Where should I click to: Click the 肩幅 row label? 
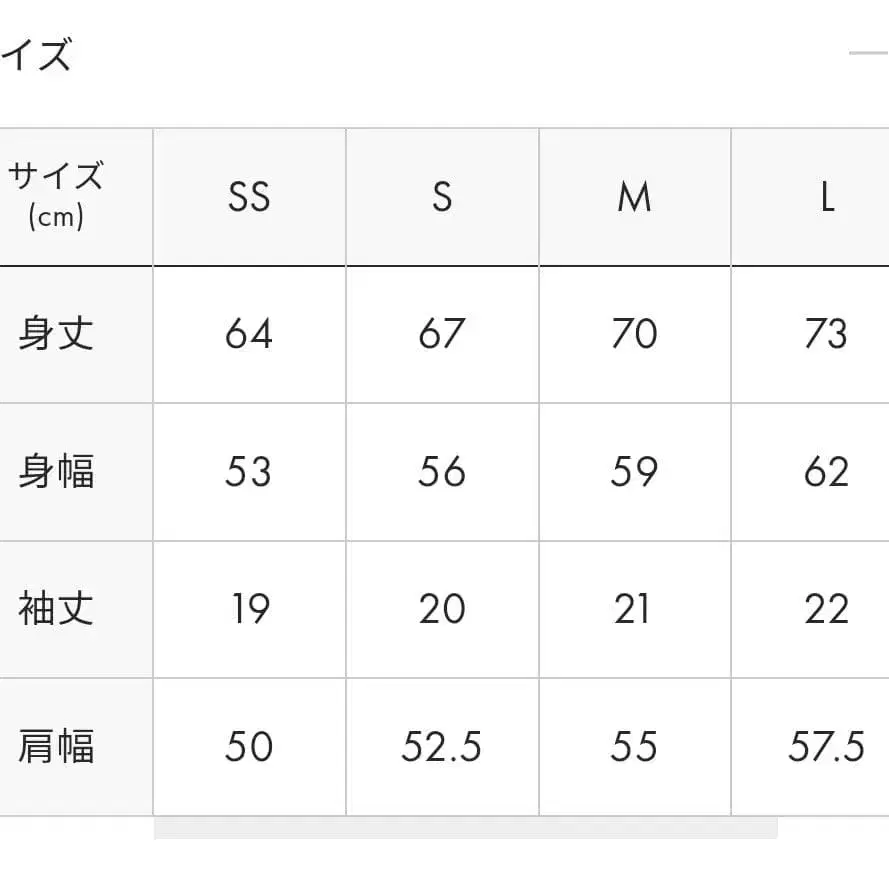pyautogui.click(x=56, y=747)
